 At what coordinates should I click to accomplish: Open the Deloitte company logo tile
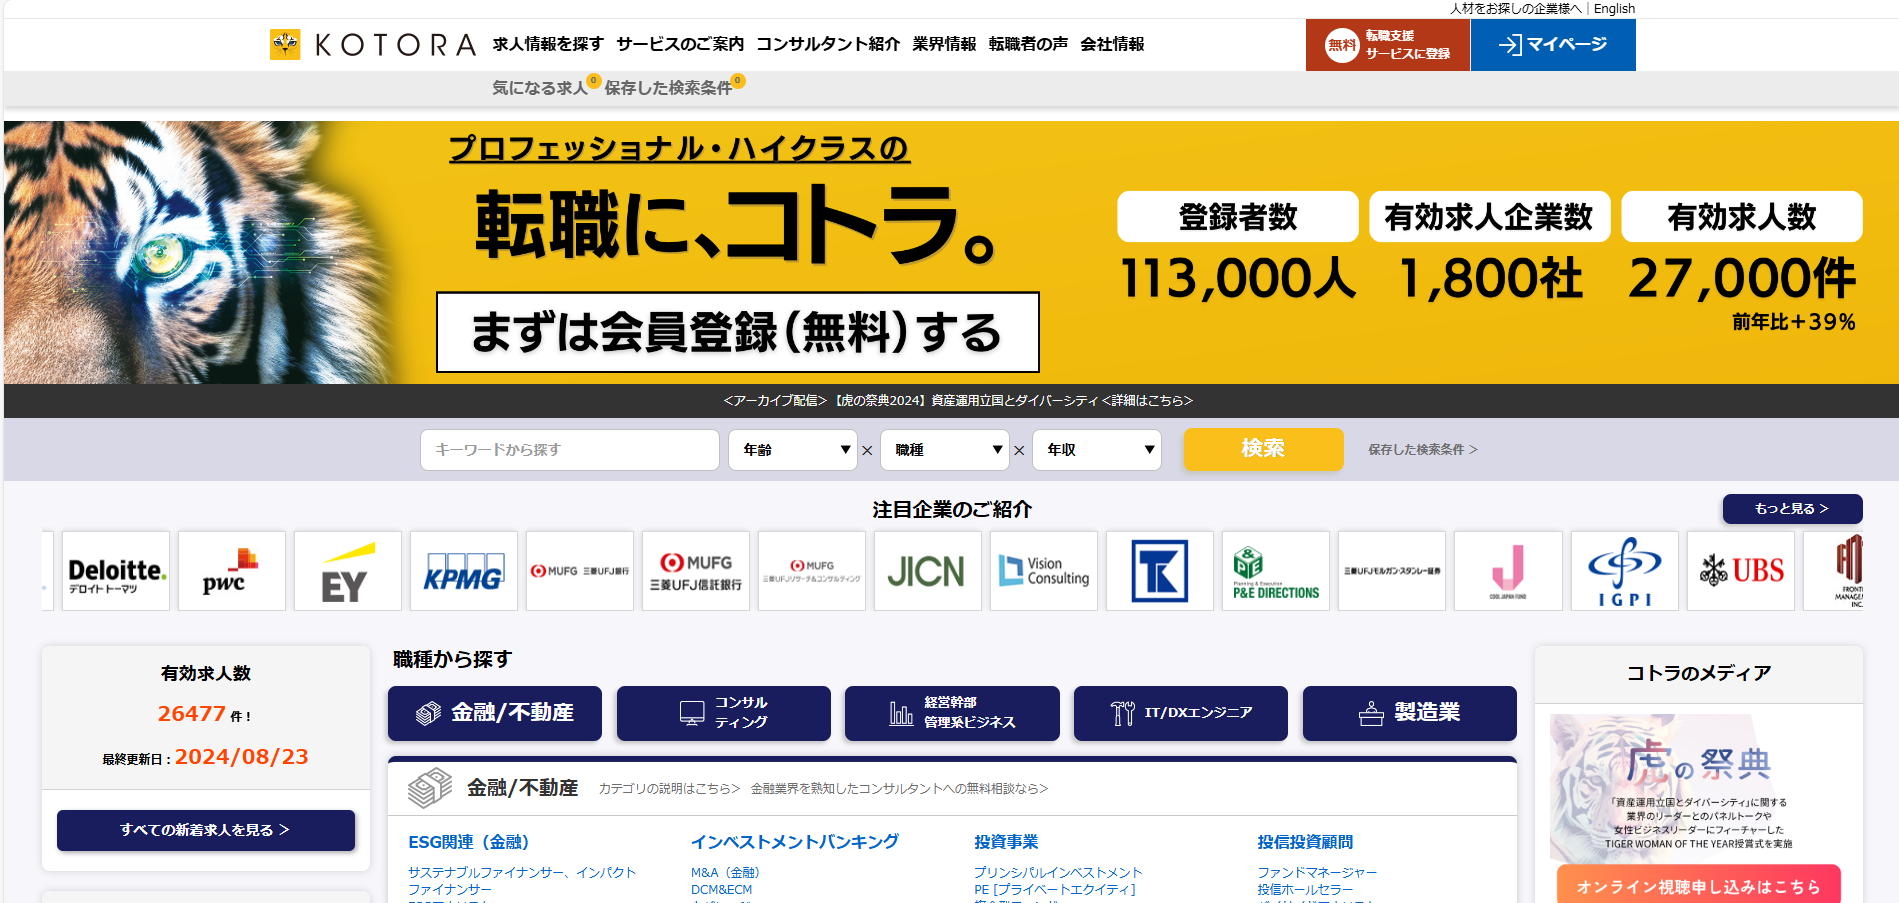(x=116, y=571)
